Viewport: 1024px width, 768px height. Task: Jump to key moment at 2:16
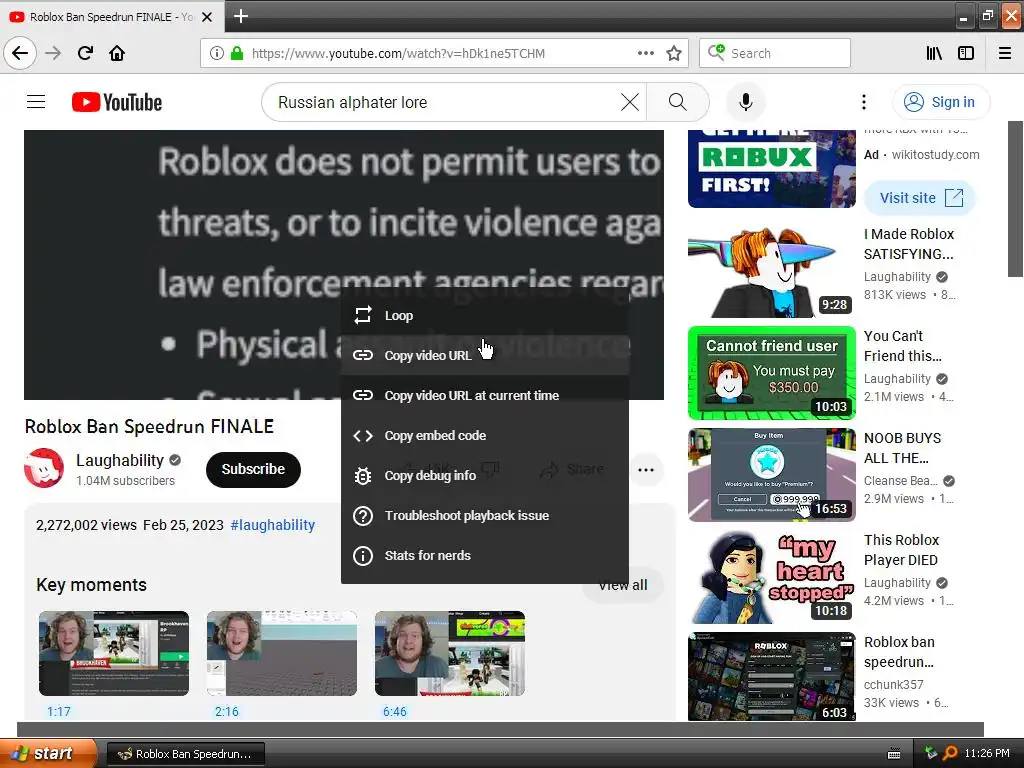tap(281, 653)
